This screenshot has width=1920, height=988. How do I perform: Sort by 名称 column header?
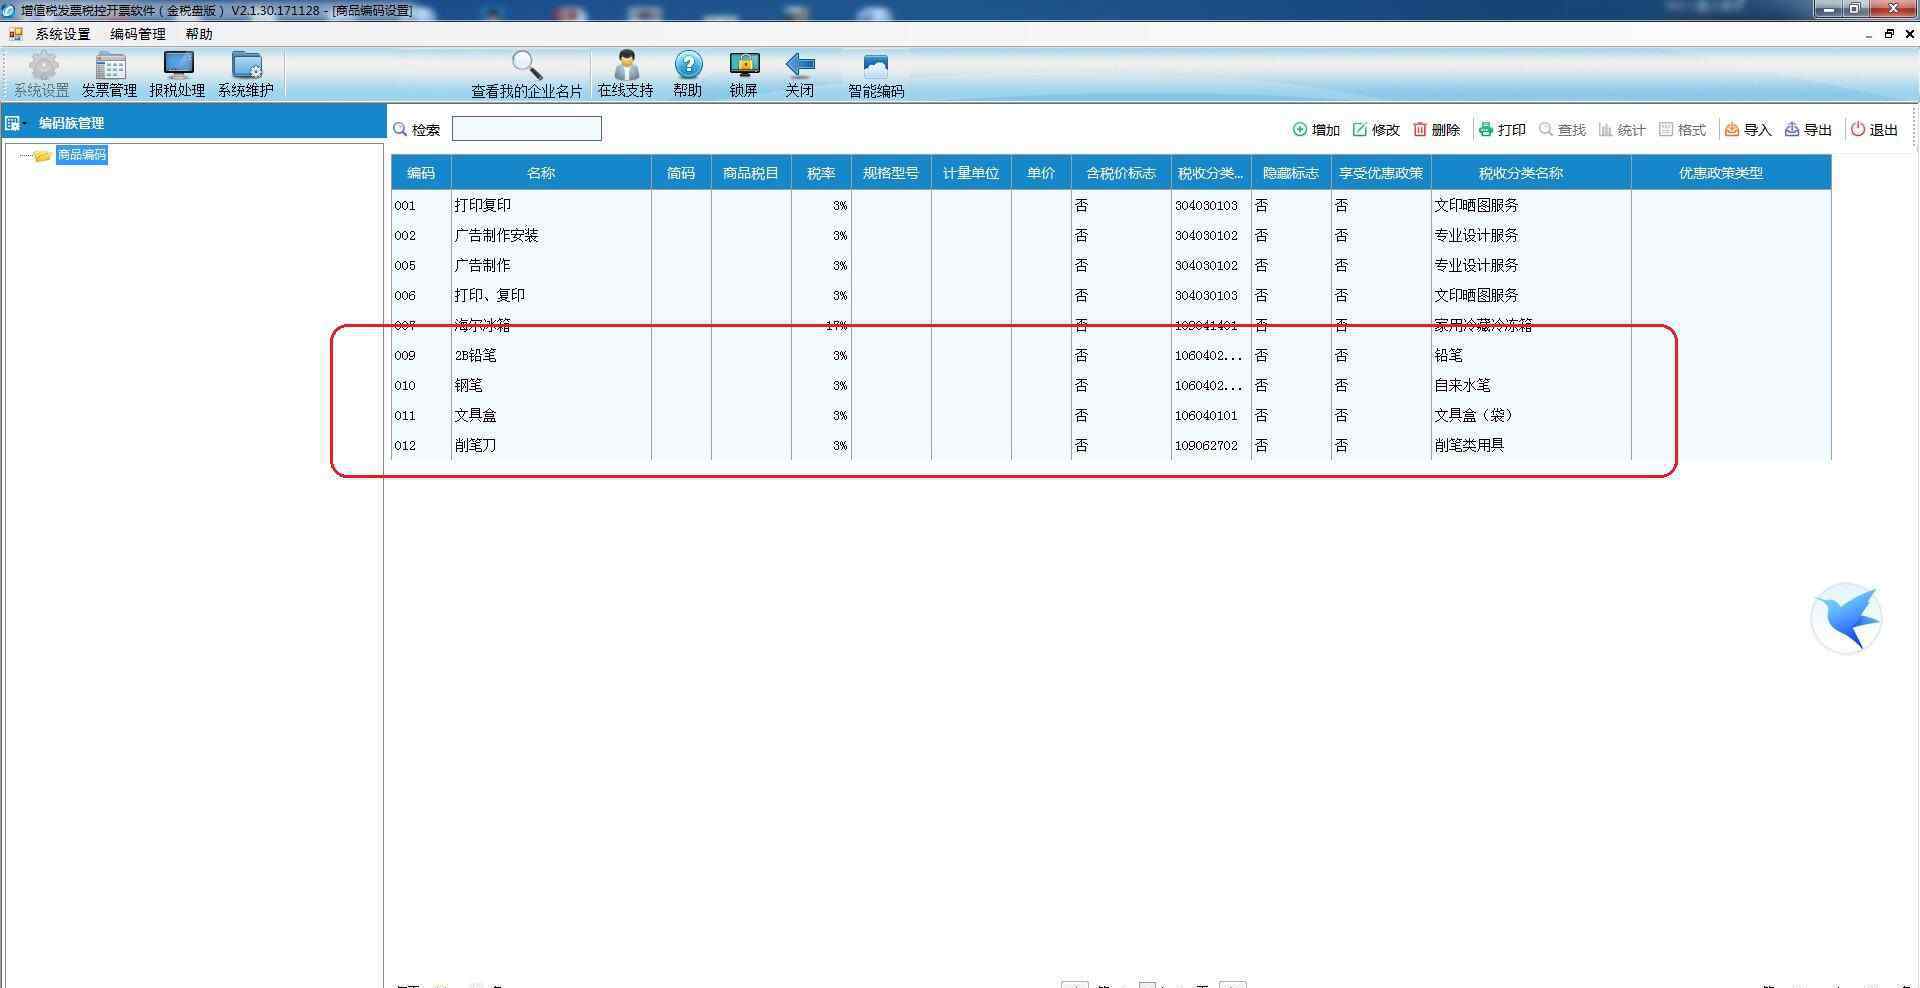(x=551, y=173)
